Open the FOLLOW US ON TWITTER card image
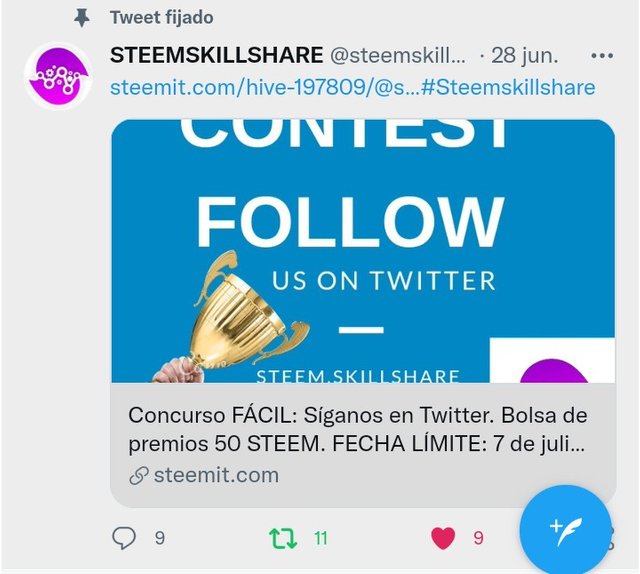This screenshot has height=574, width=640. point(363,251)
